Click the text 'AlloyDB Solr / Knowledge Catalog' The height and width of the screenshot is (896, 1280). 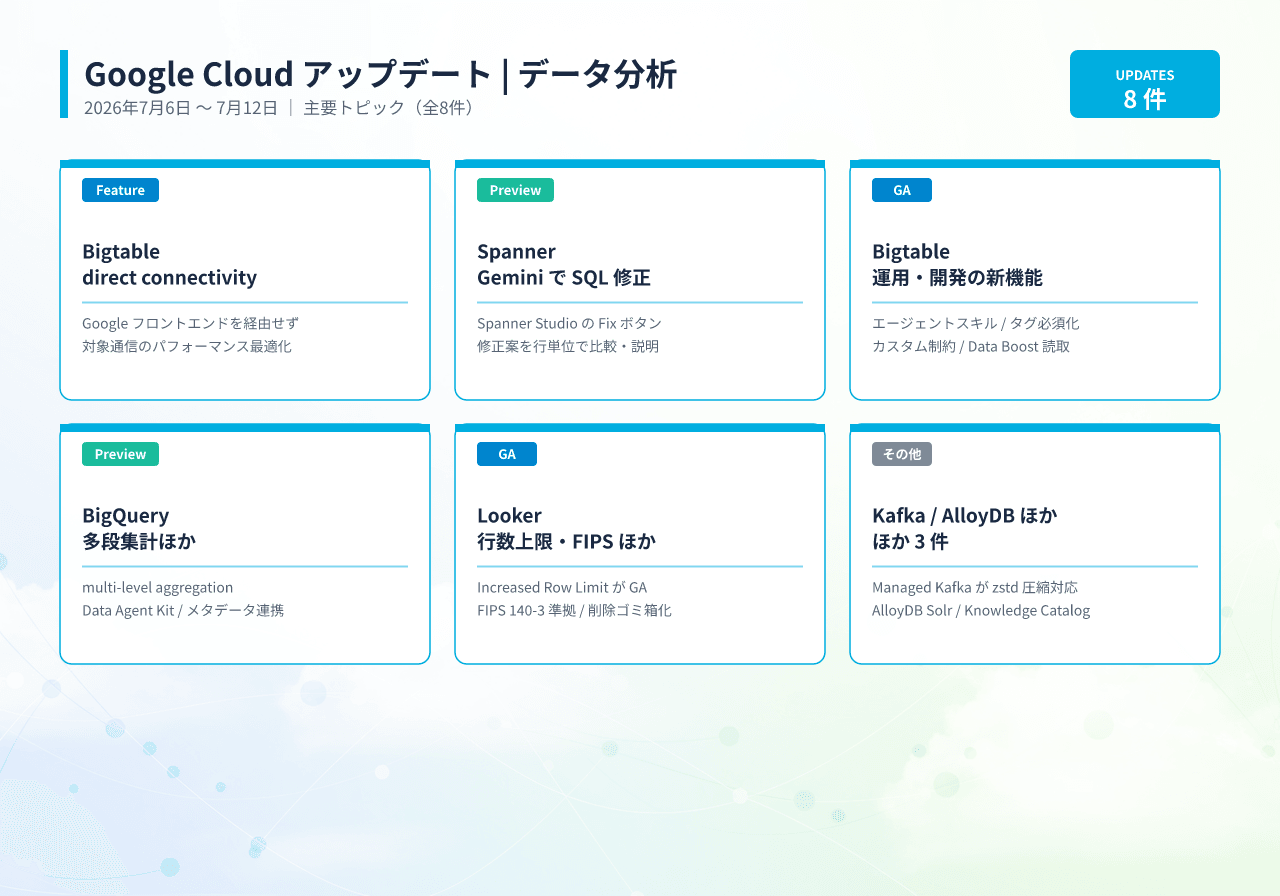point(981,610)
